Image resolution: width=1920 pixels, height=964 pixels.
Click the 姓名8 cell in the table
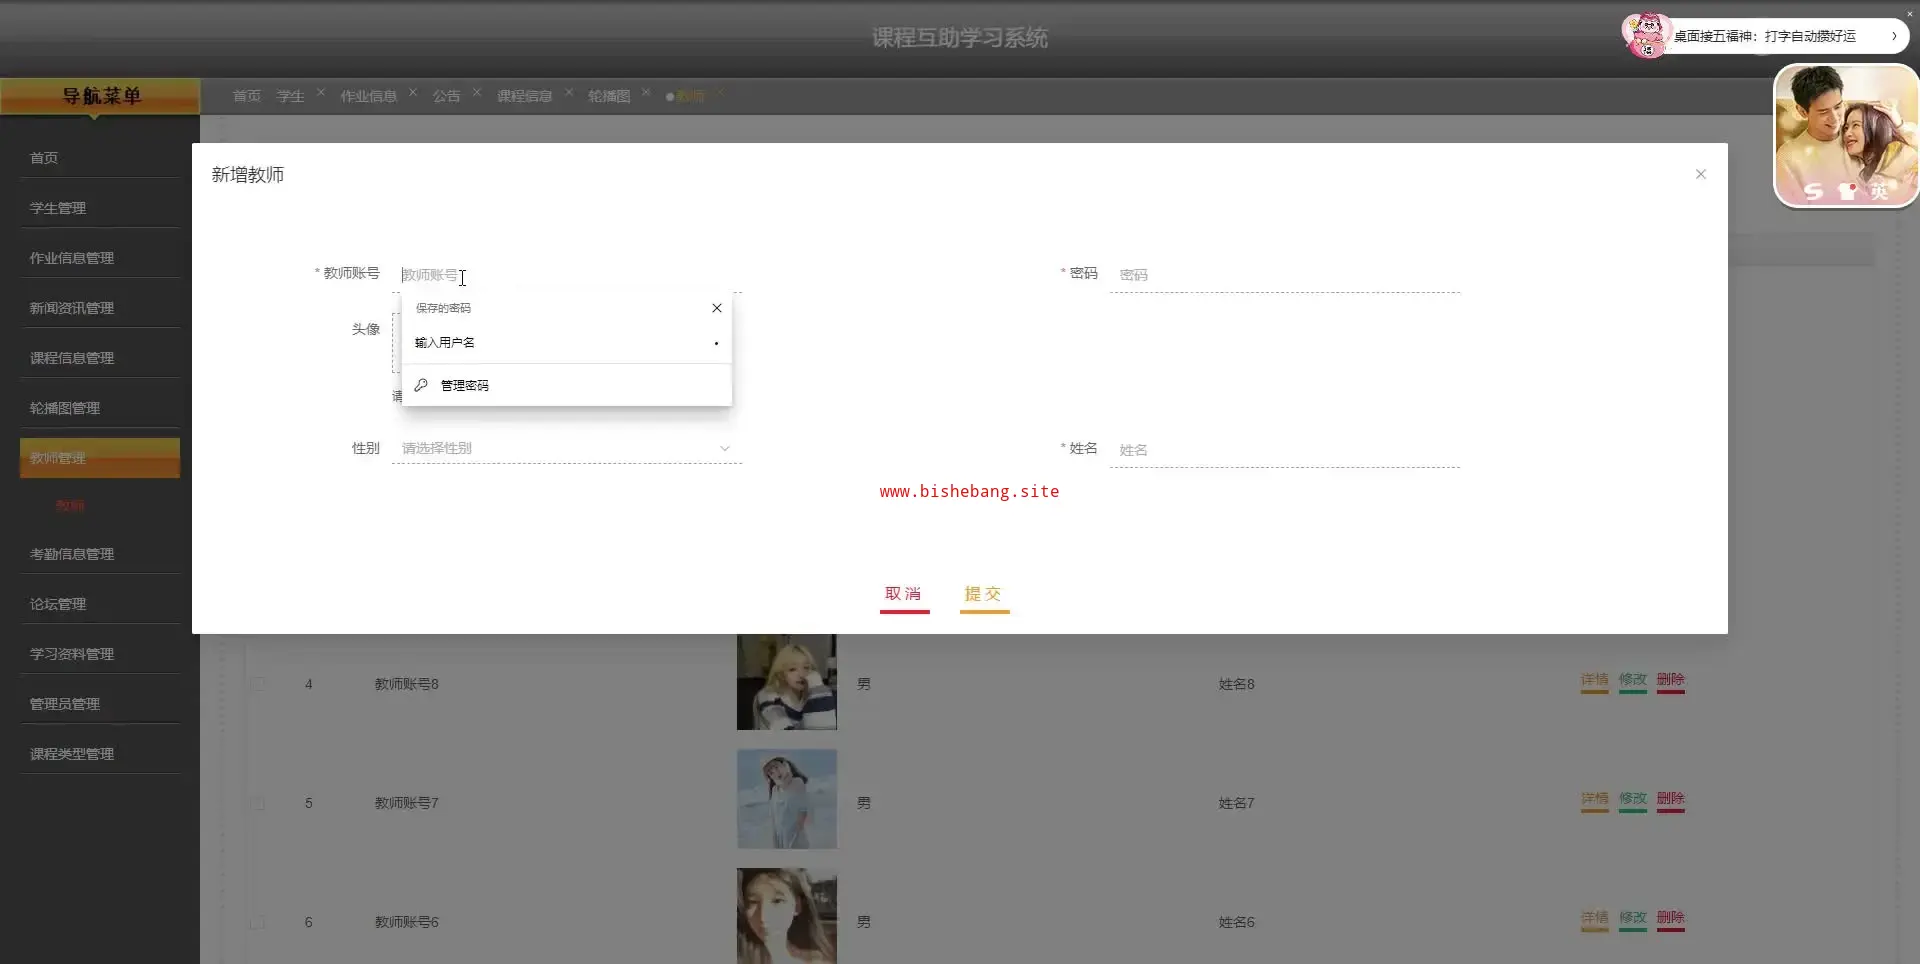tap(1236, 684)
